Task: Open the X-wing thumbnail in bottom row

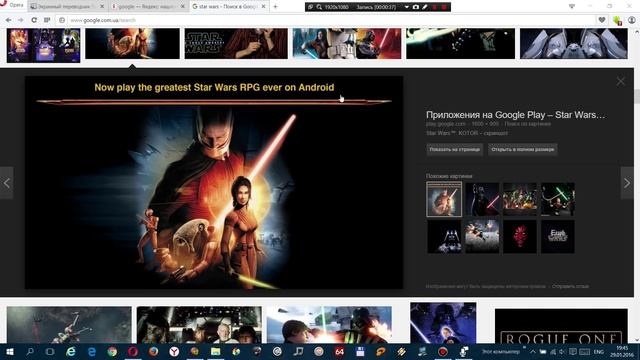Action: pos(69,325)
